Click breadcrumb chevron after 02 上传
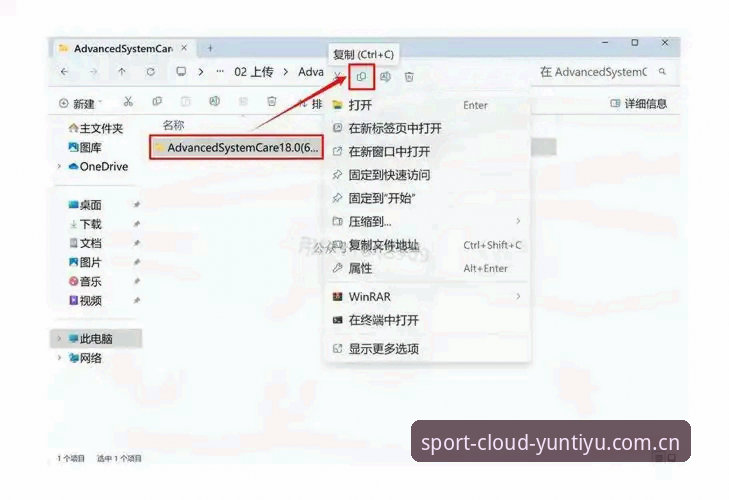The image size is (729, 500). click(286, 72)
